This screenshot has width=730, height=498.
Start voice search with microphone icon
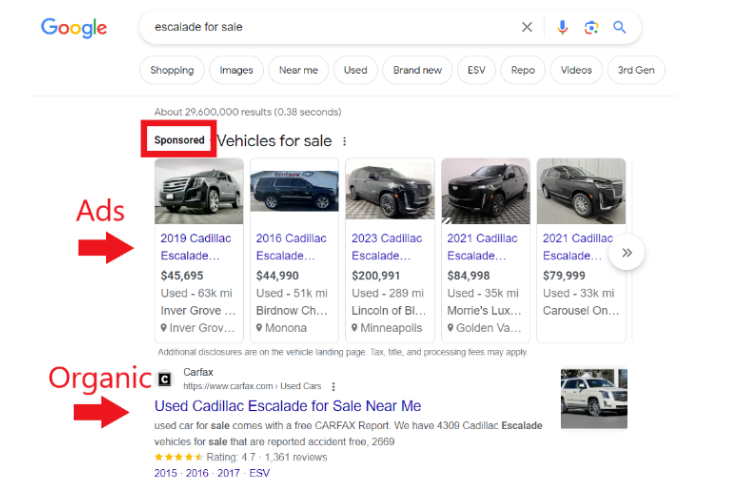pos(562,27)
